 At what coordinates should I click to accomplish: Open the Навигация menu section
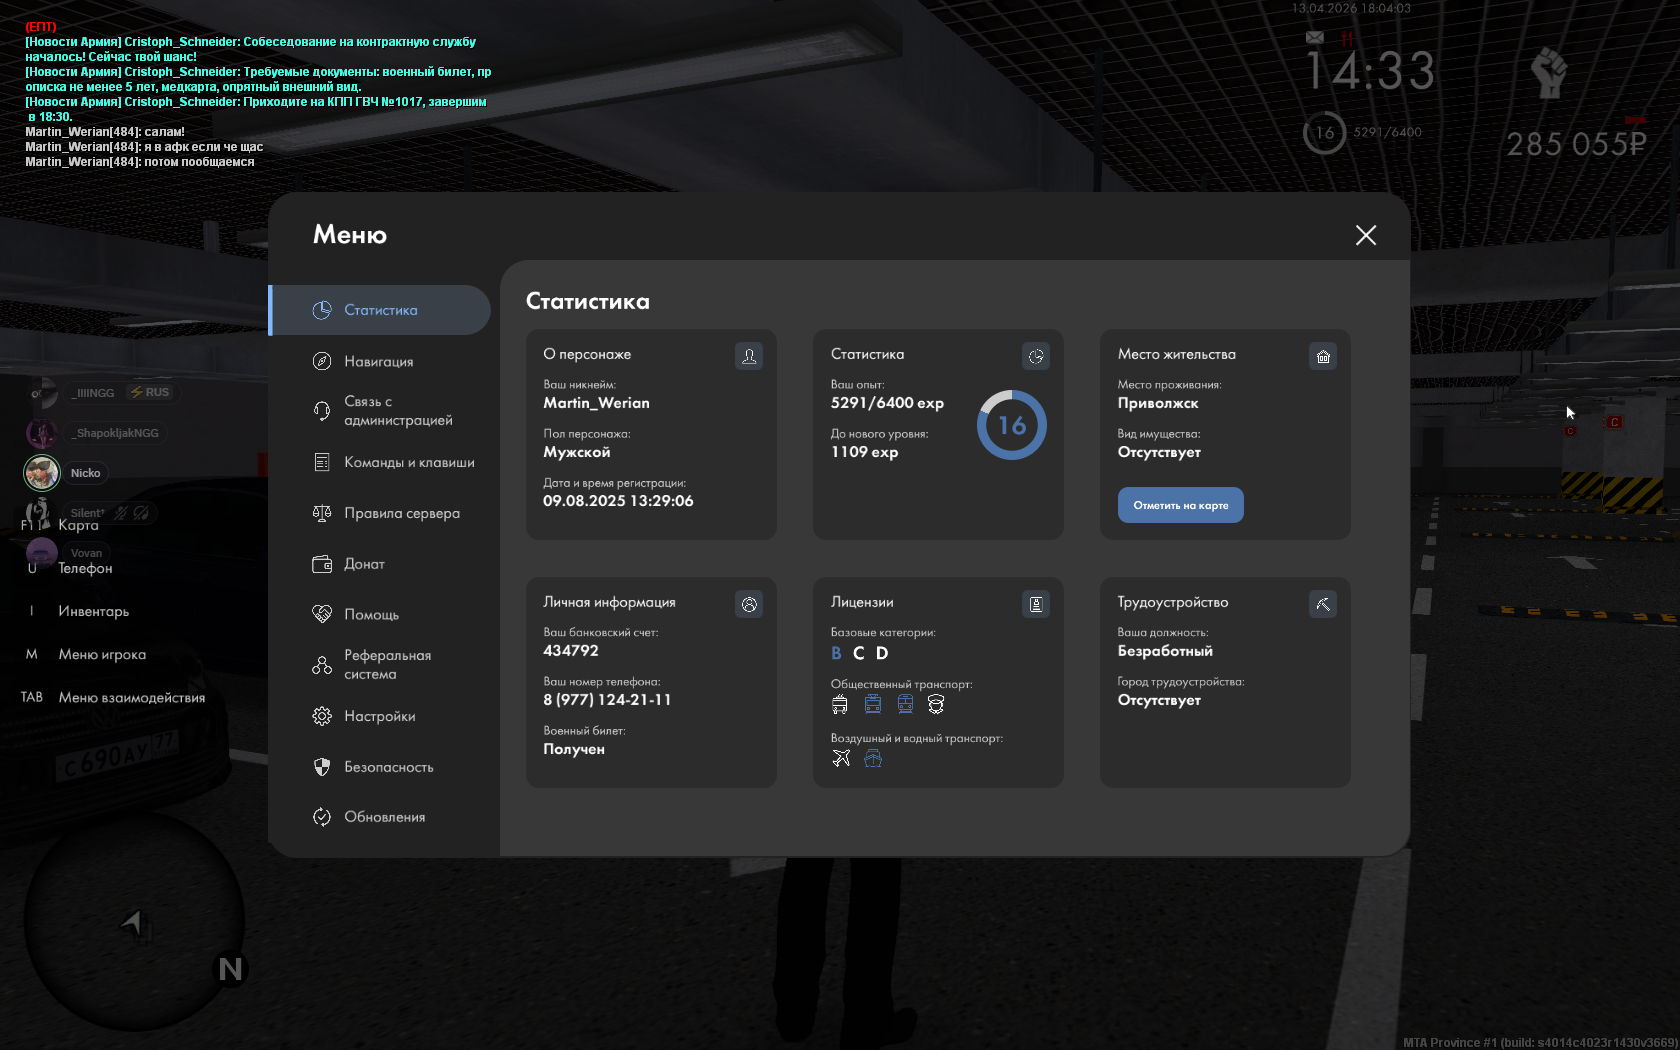point(378,361)
